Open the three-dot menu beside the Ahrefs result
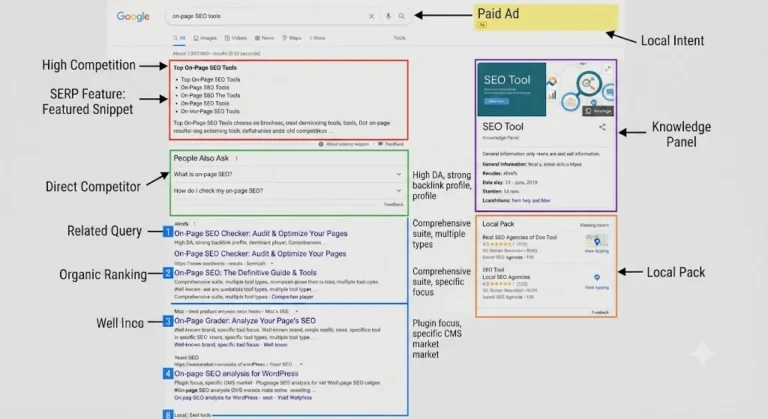 pos(194,224)
